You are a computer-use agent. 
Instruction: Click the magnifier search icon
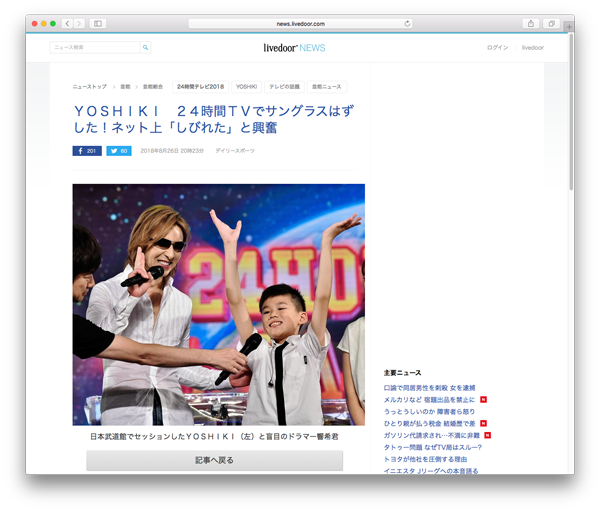click(x=145, y=47)
